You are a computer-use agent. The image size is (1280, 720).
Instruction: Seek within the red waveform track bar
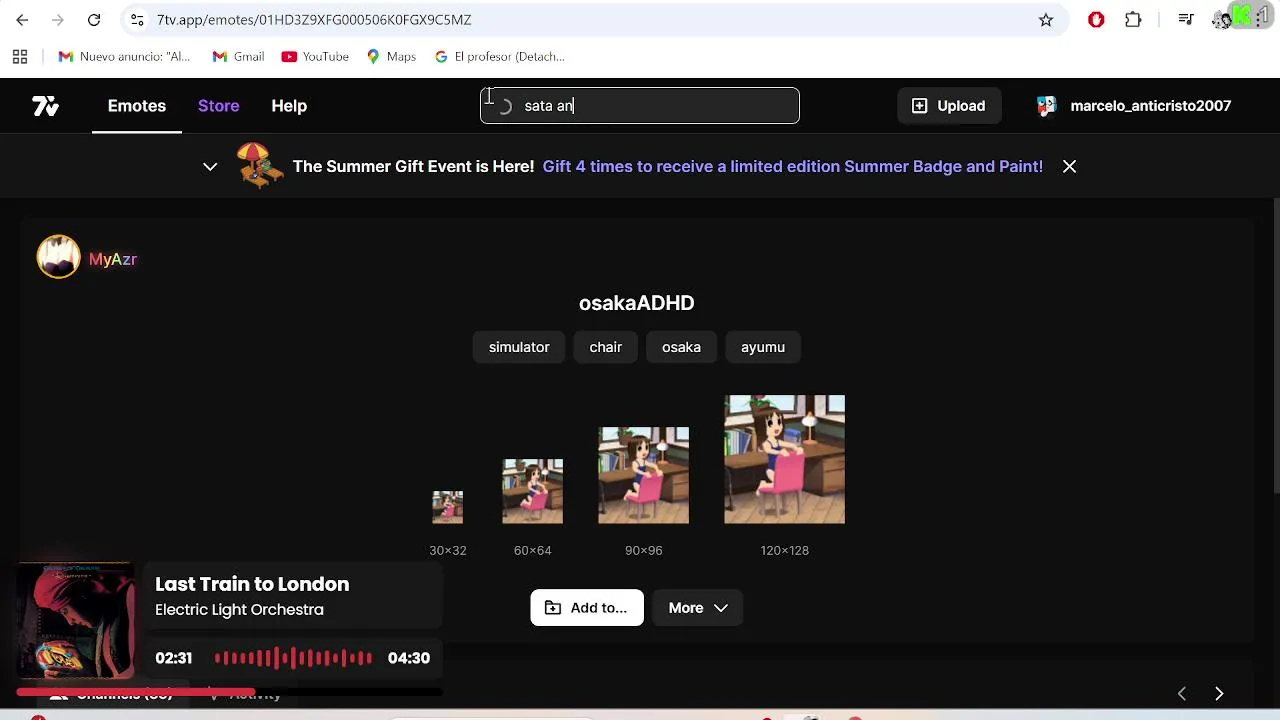coord(293,658)
